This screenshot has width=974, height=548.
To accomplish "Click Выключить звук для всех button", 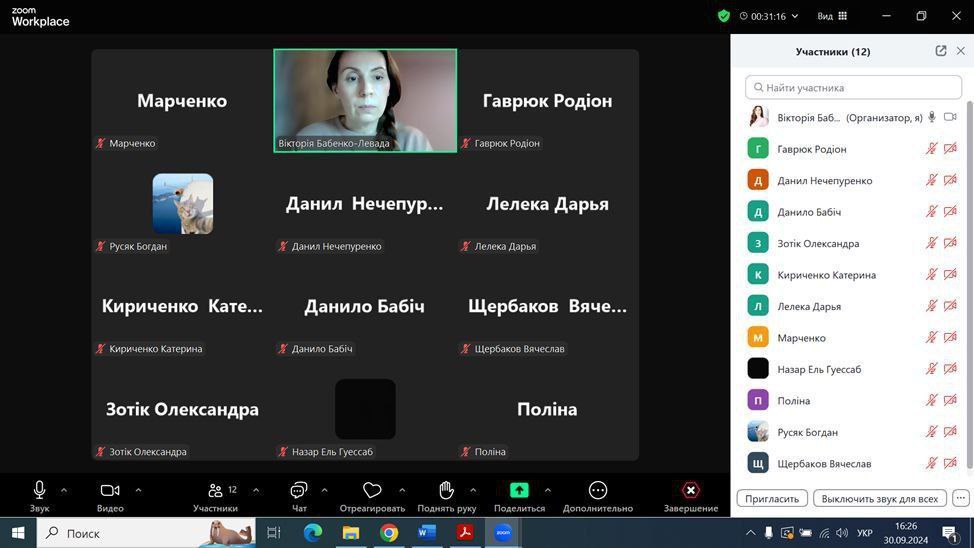I will (x=879, y=498).
